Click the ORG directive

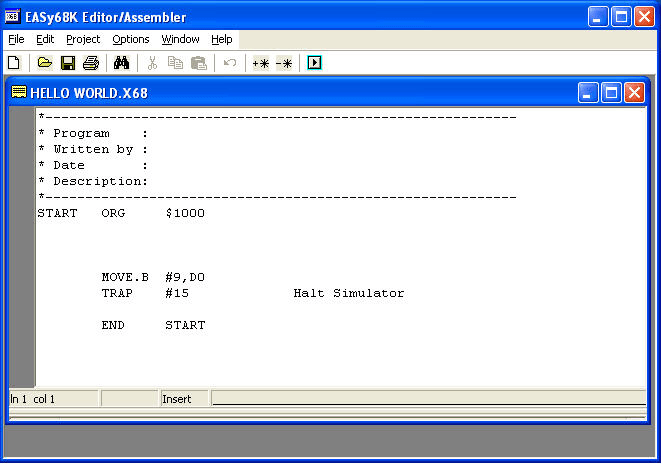113,213
